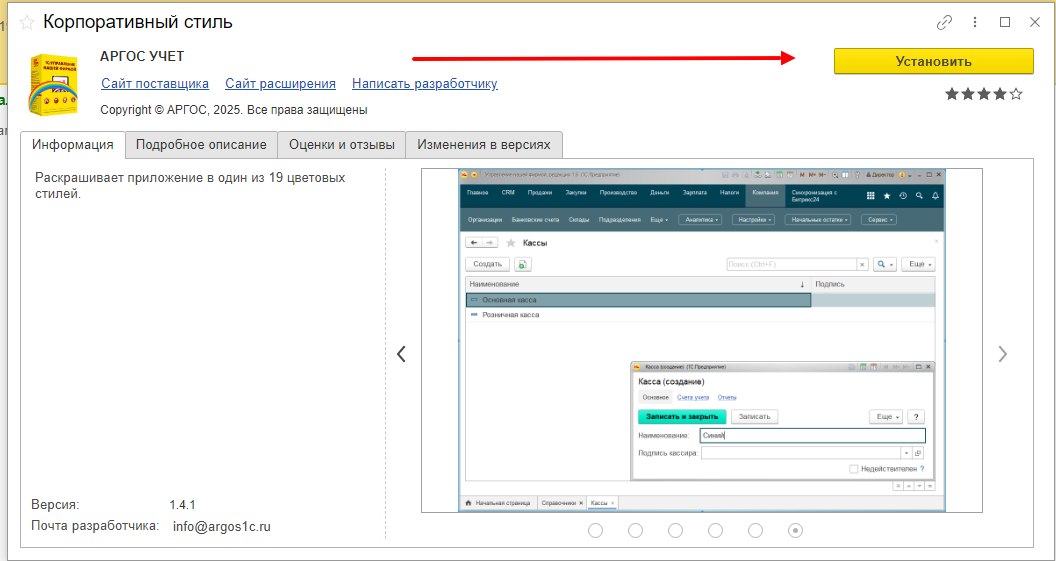Click the Copyright © АРГОС, 2025 text

pyautogui.click(x=234, y=110)
